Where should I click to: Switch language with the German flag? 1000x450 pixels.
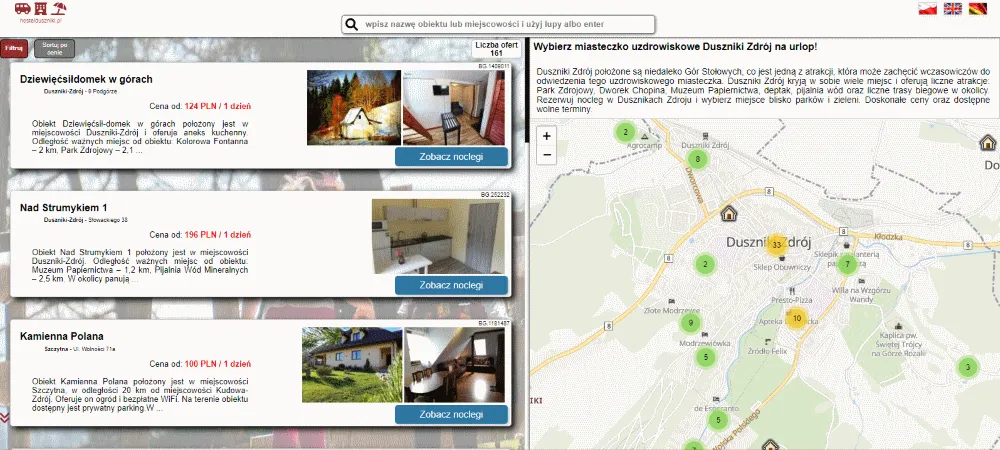tap(978, 8)
